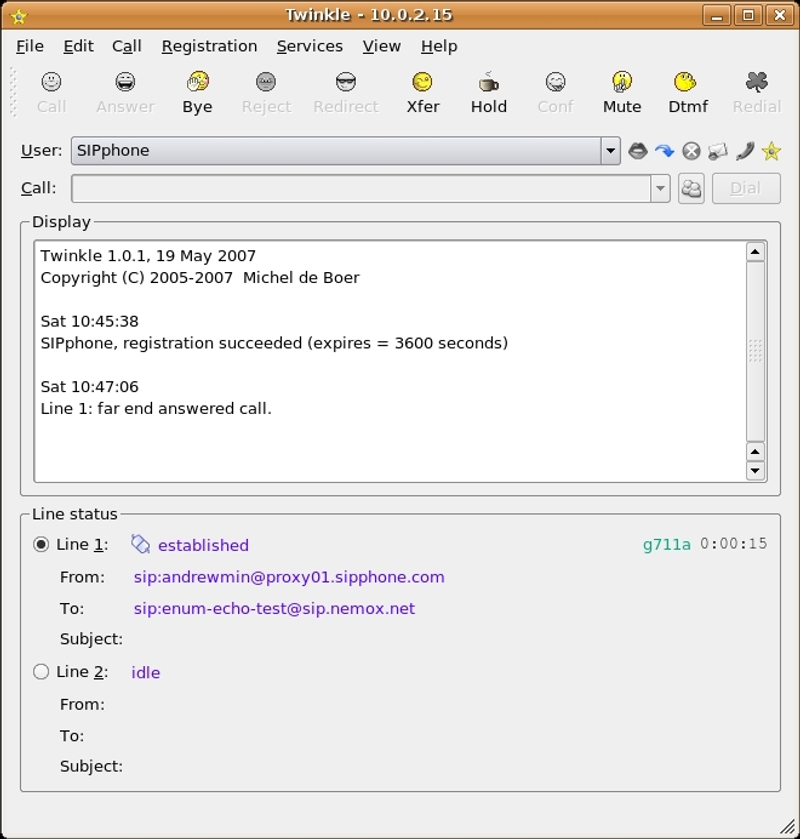The image size is (800, 839).
Task: Maximize the Twinkle window
Action: click(x=748, y=16)
